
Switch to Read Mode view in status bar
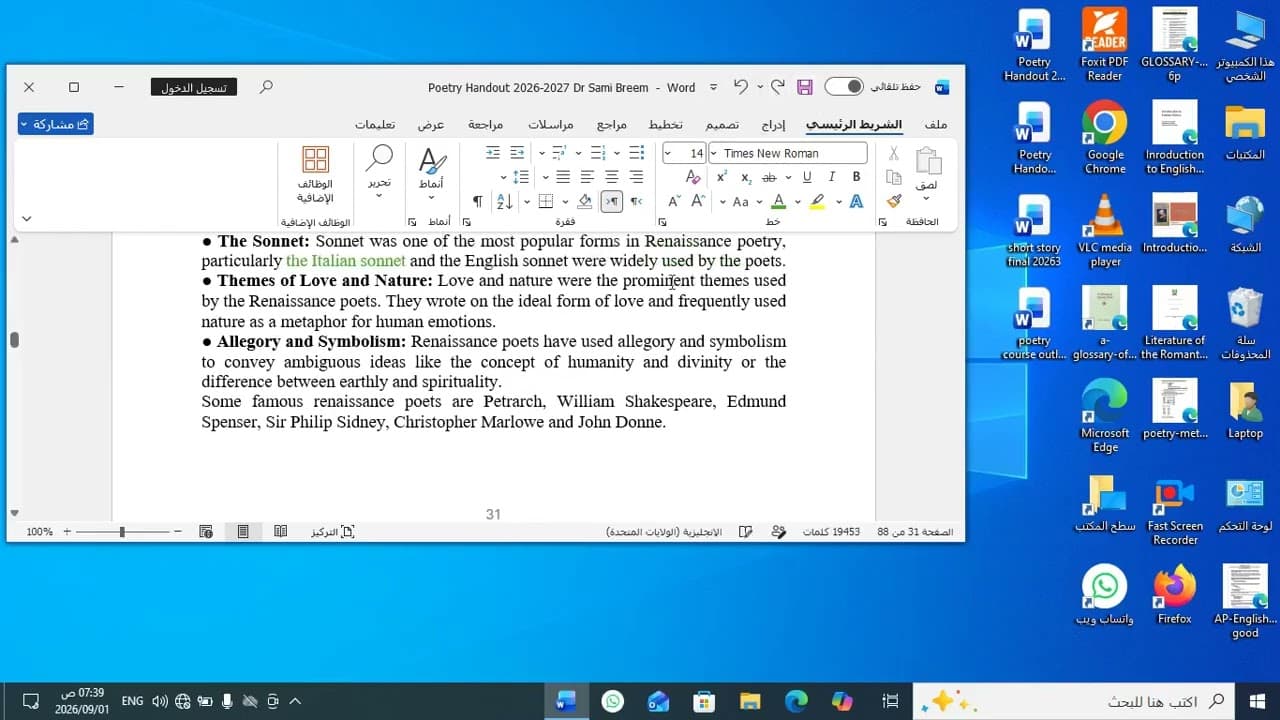(x=281, y=532)
